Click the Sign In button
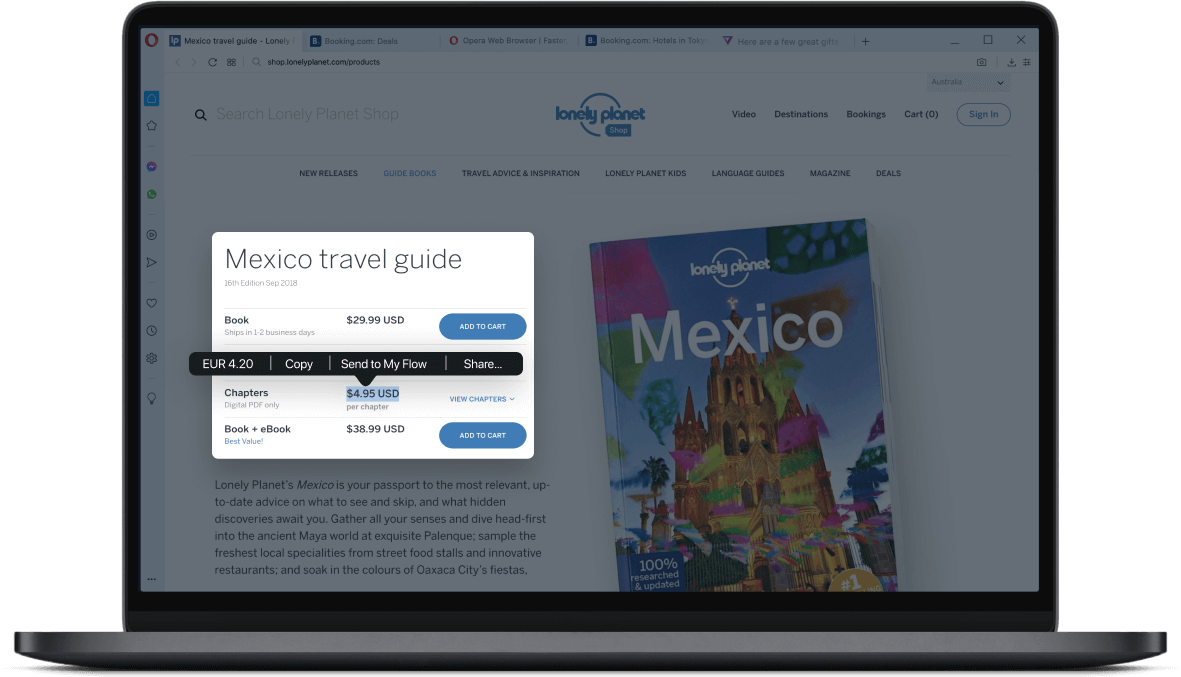 point(983,114)
